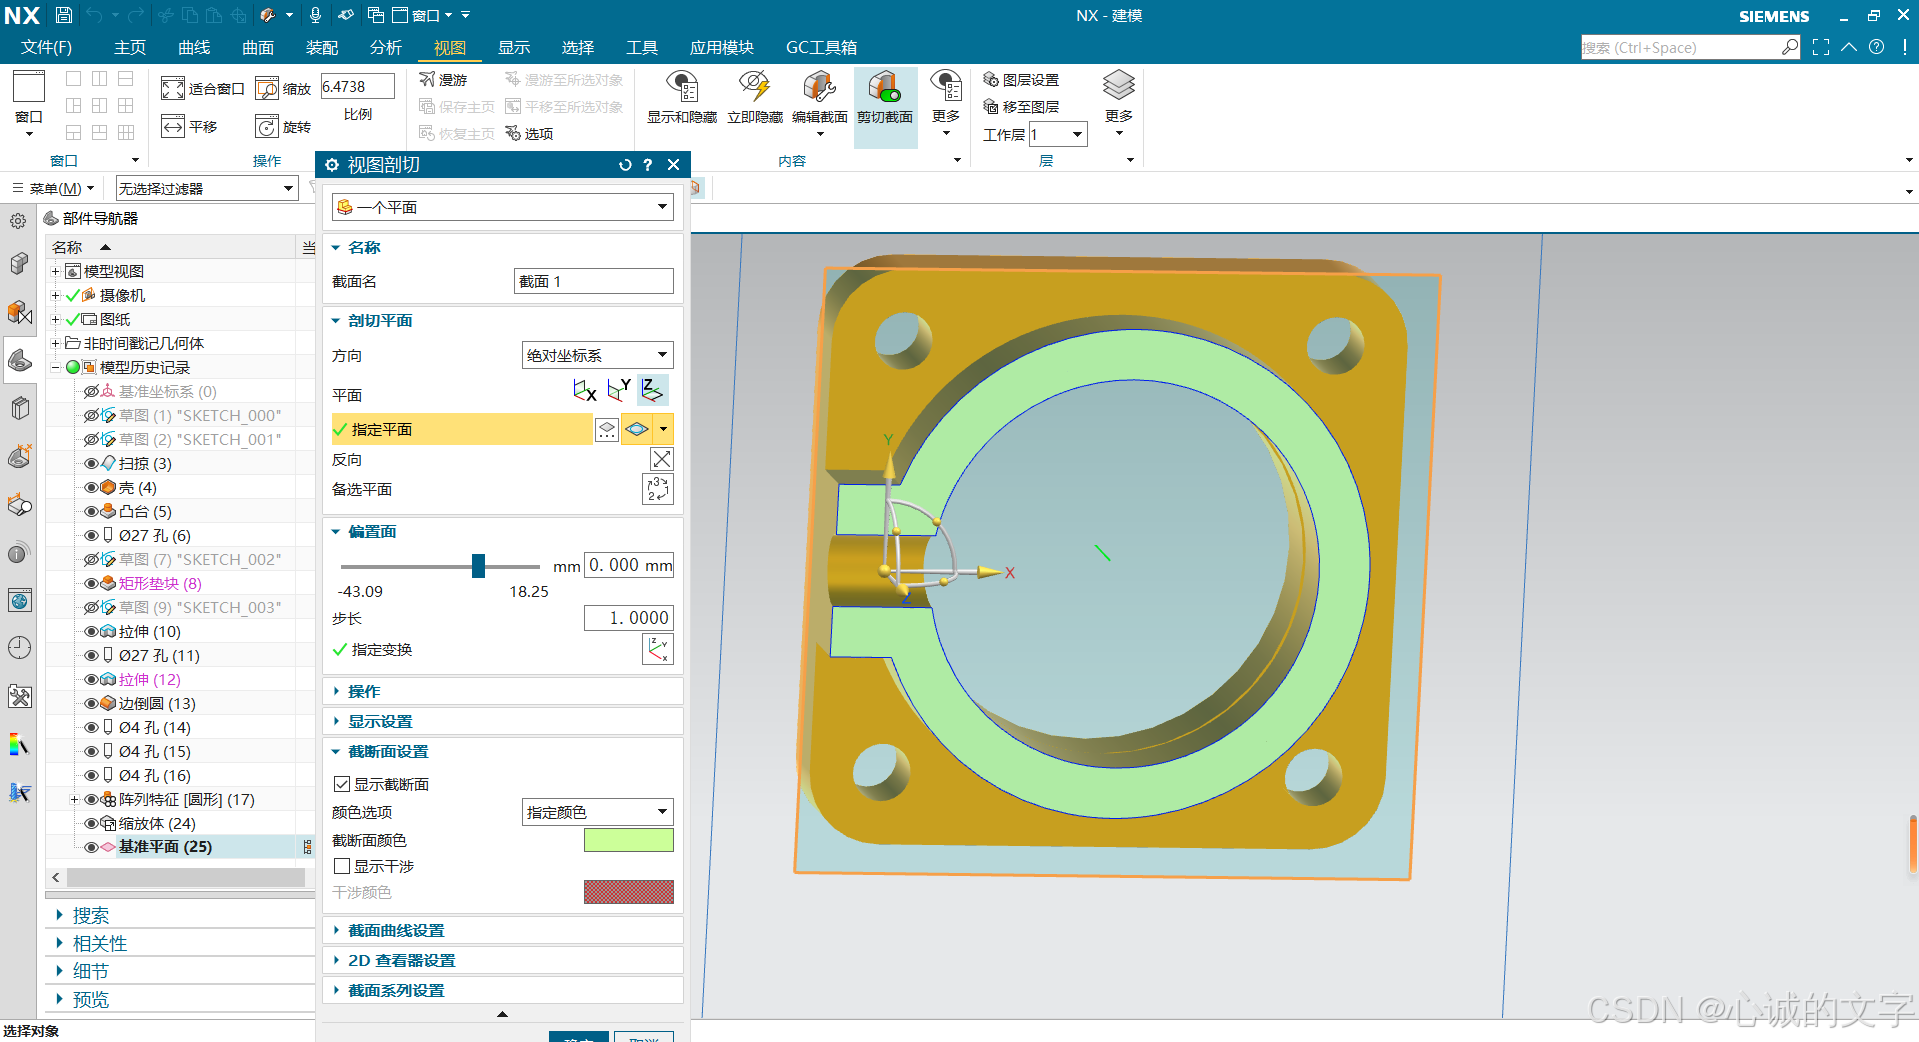Click the 截面名 input field
This screenshot has width=1919, height=1042.
(x=593, y=281)
